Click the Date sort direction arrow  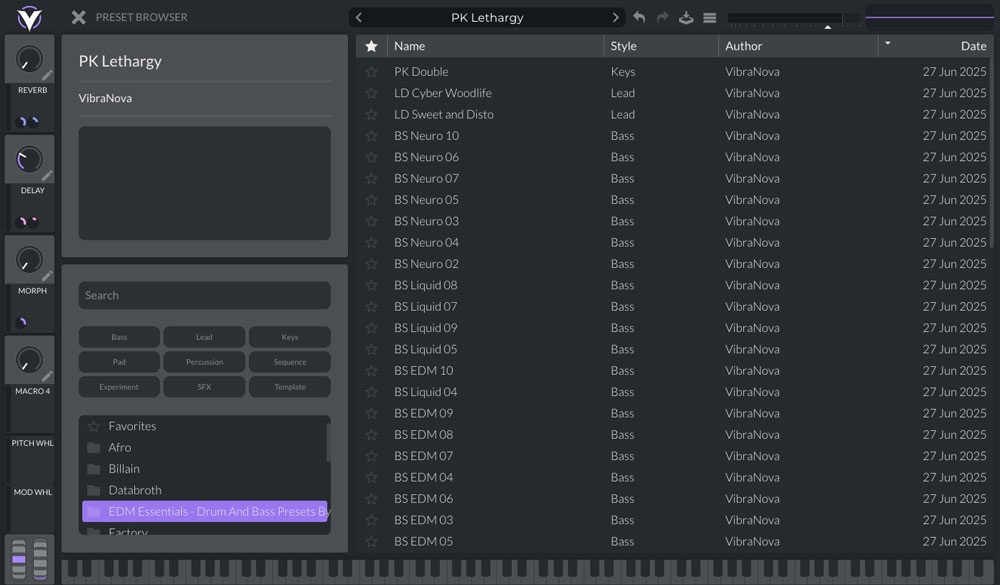(x=887, y=43)
